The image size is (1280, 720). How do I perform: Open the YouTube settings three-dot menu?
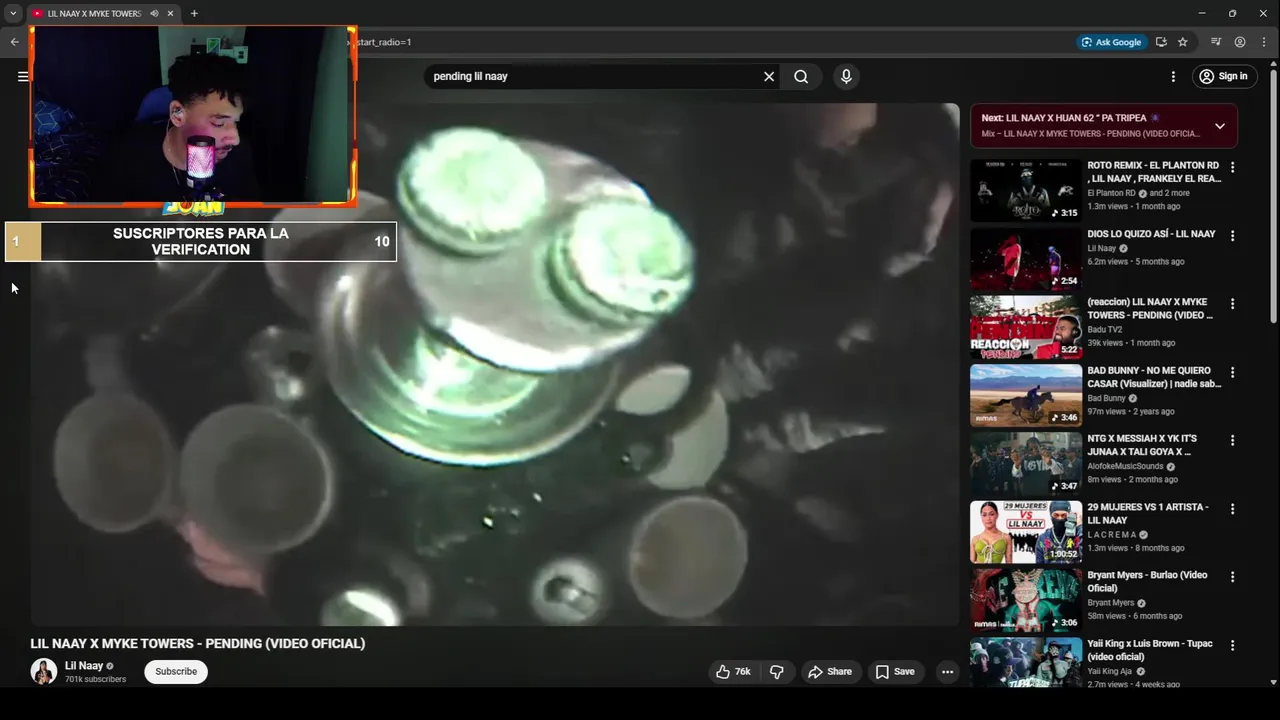click(1173, 76)
